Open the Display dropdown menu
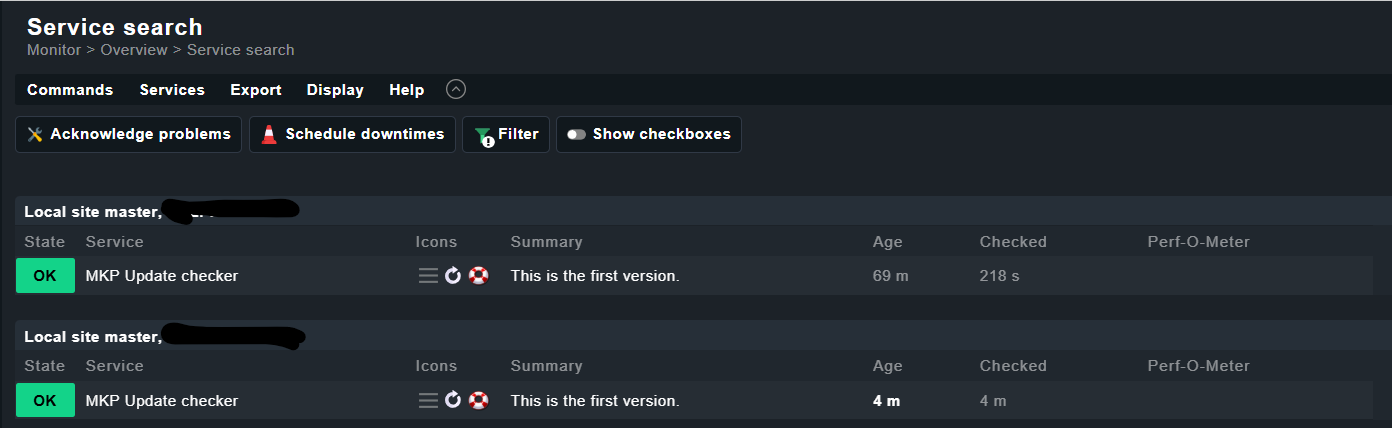The image size is (1392, 428). click(x=335, y=90)
